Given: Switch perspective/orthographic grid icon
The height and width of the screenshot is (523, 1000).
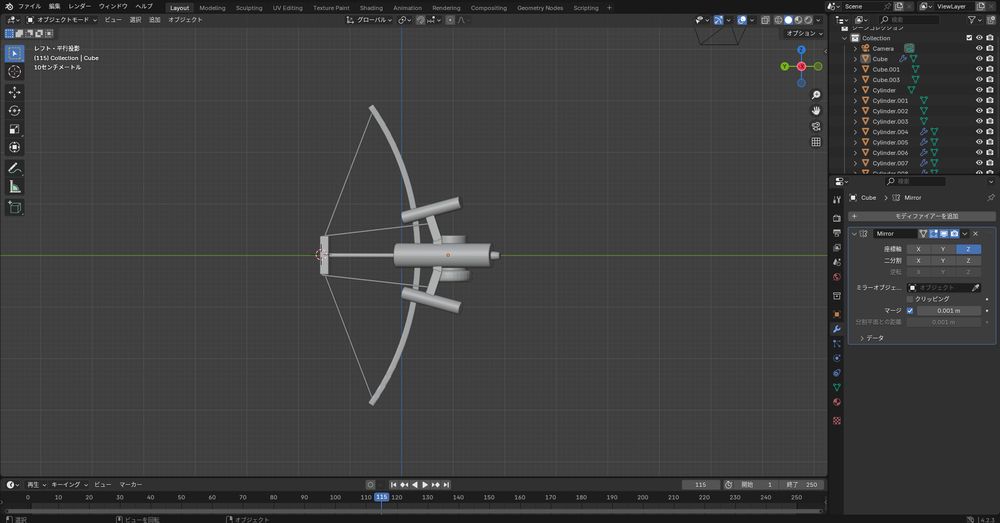Looking at the screenshot, I should point(816,142).
